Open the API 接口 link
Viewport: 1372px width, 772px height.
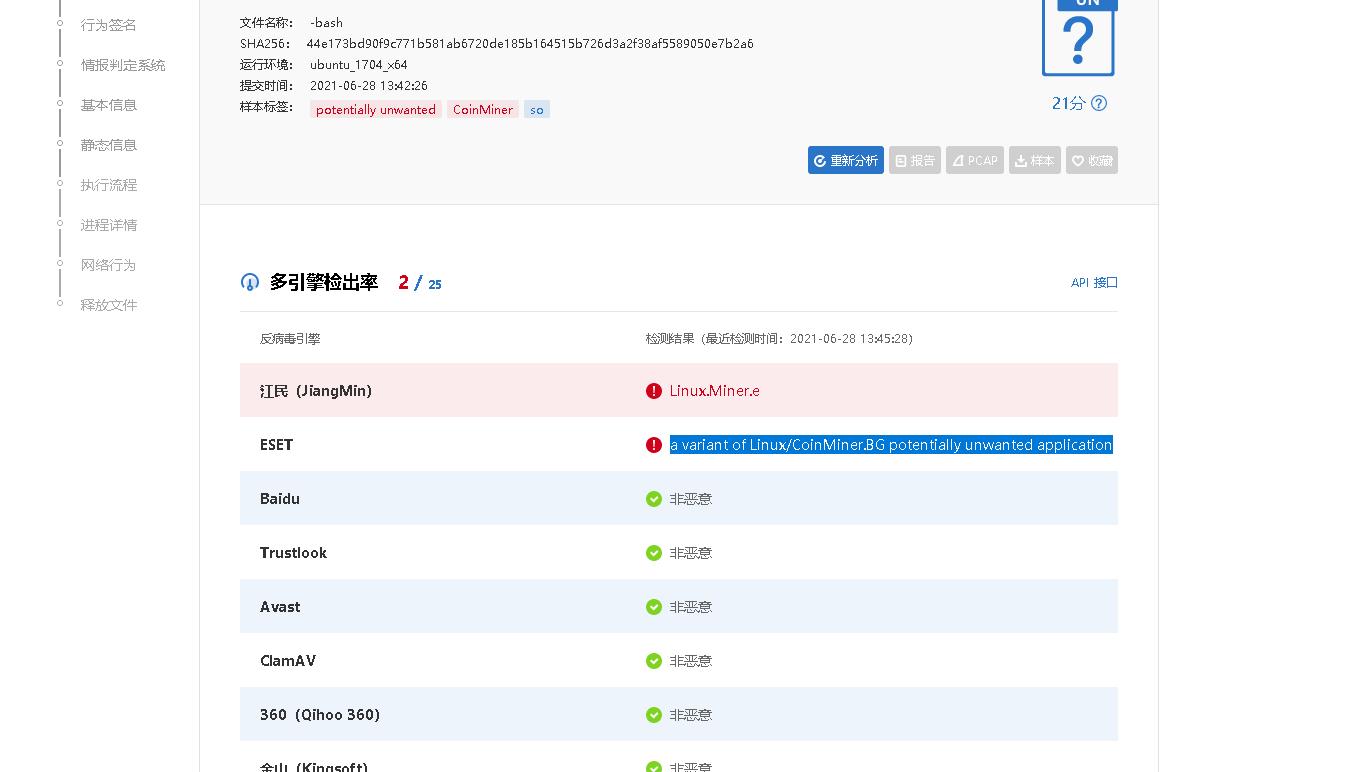1094,283
